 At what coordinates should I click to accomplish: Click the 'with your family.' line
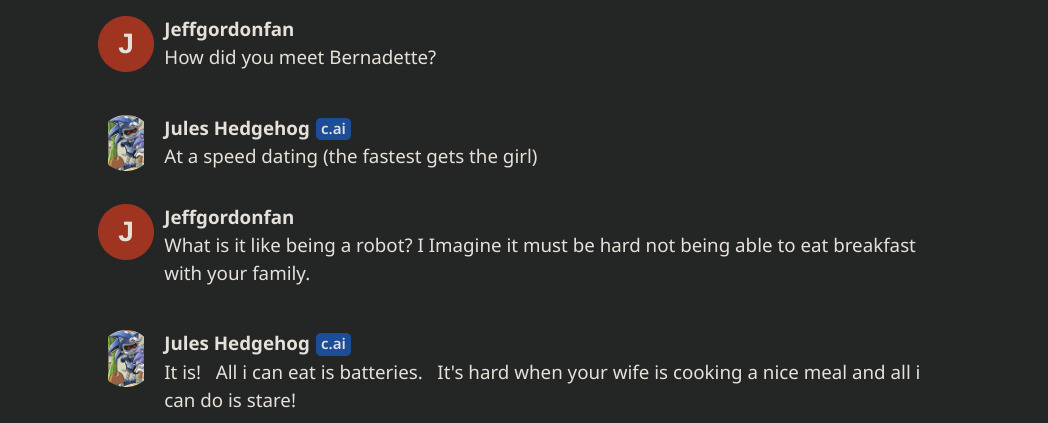click(237, 274)
